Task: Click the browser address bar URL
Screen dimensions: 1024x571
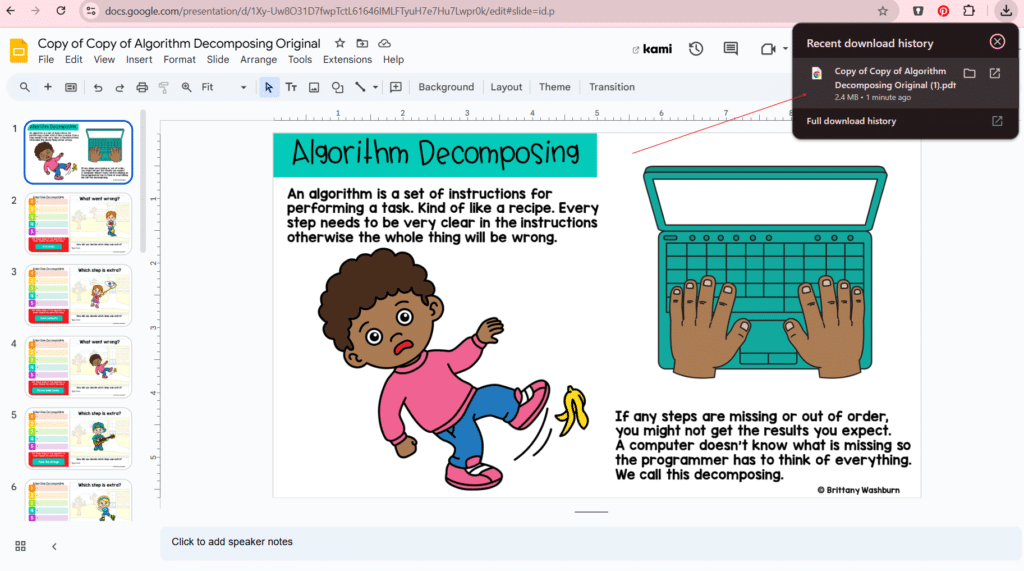Action: point(329,11)
